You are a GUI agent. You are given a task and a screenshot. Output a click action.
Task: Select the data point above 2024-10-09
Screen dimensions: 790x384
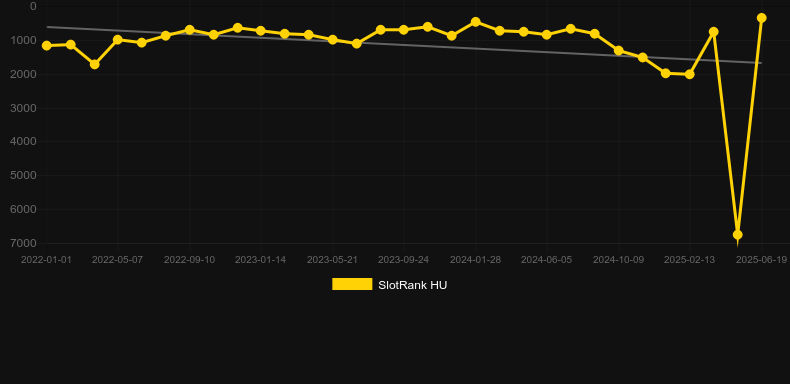point(619,50)
